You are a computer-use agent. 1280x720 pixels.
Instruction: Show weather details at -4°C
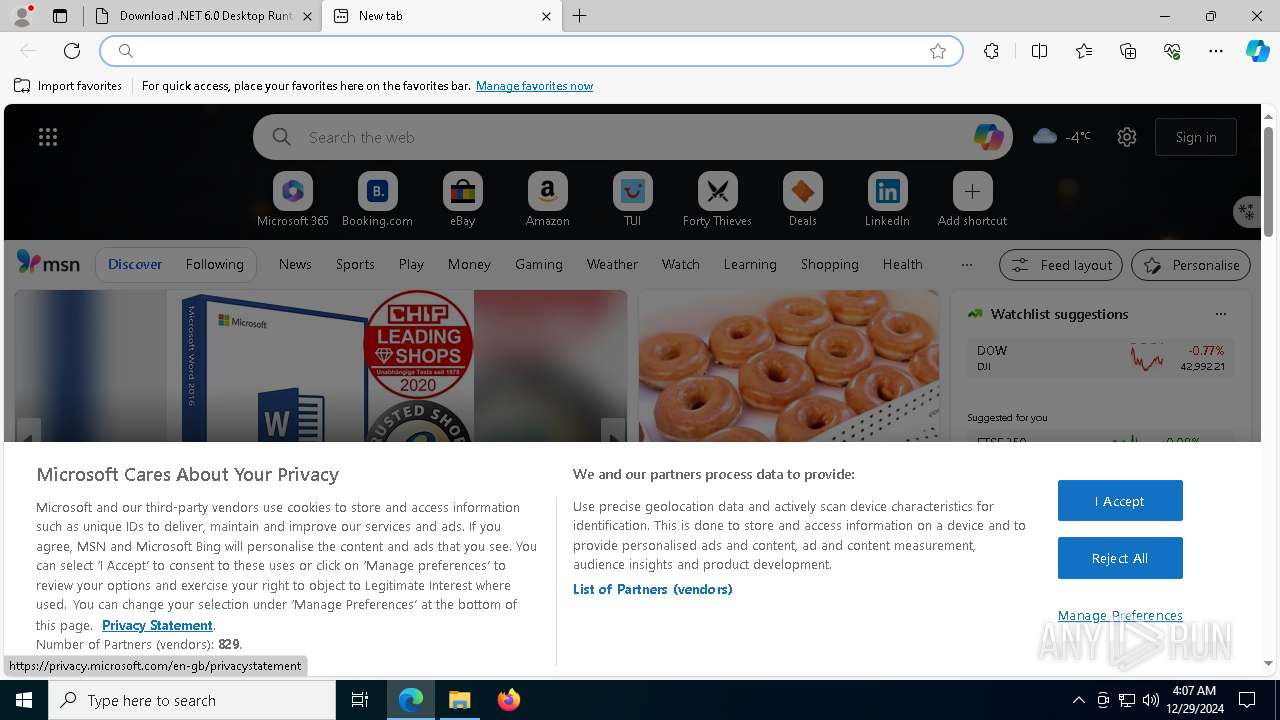tap(1061, 137)
